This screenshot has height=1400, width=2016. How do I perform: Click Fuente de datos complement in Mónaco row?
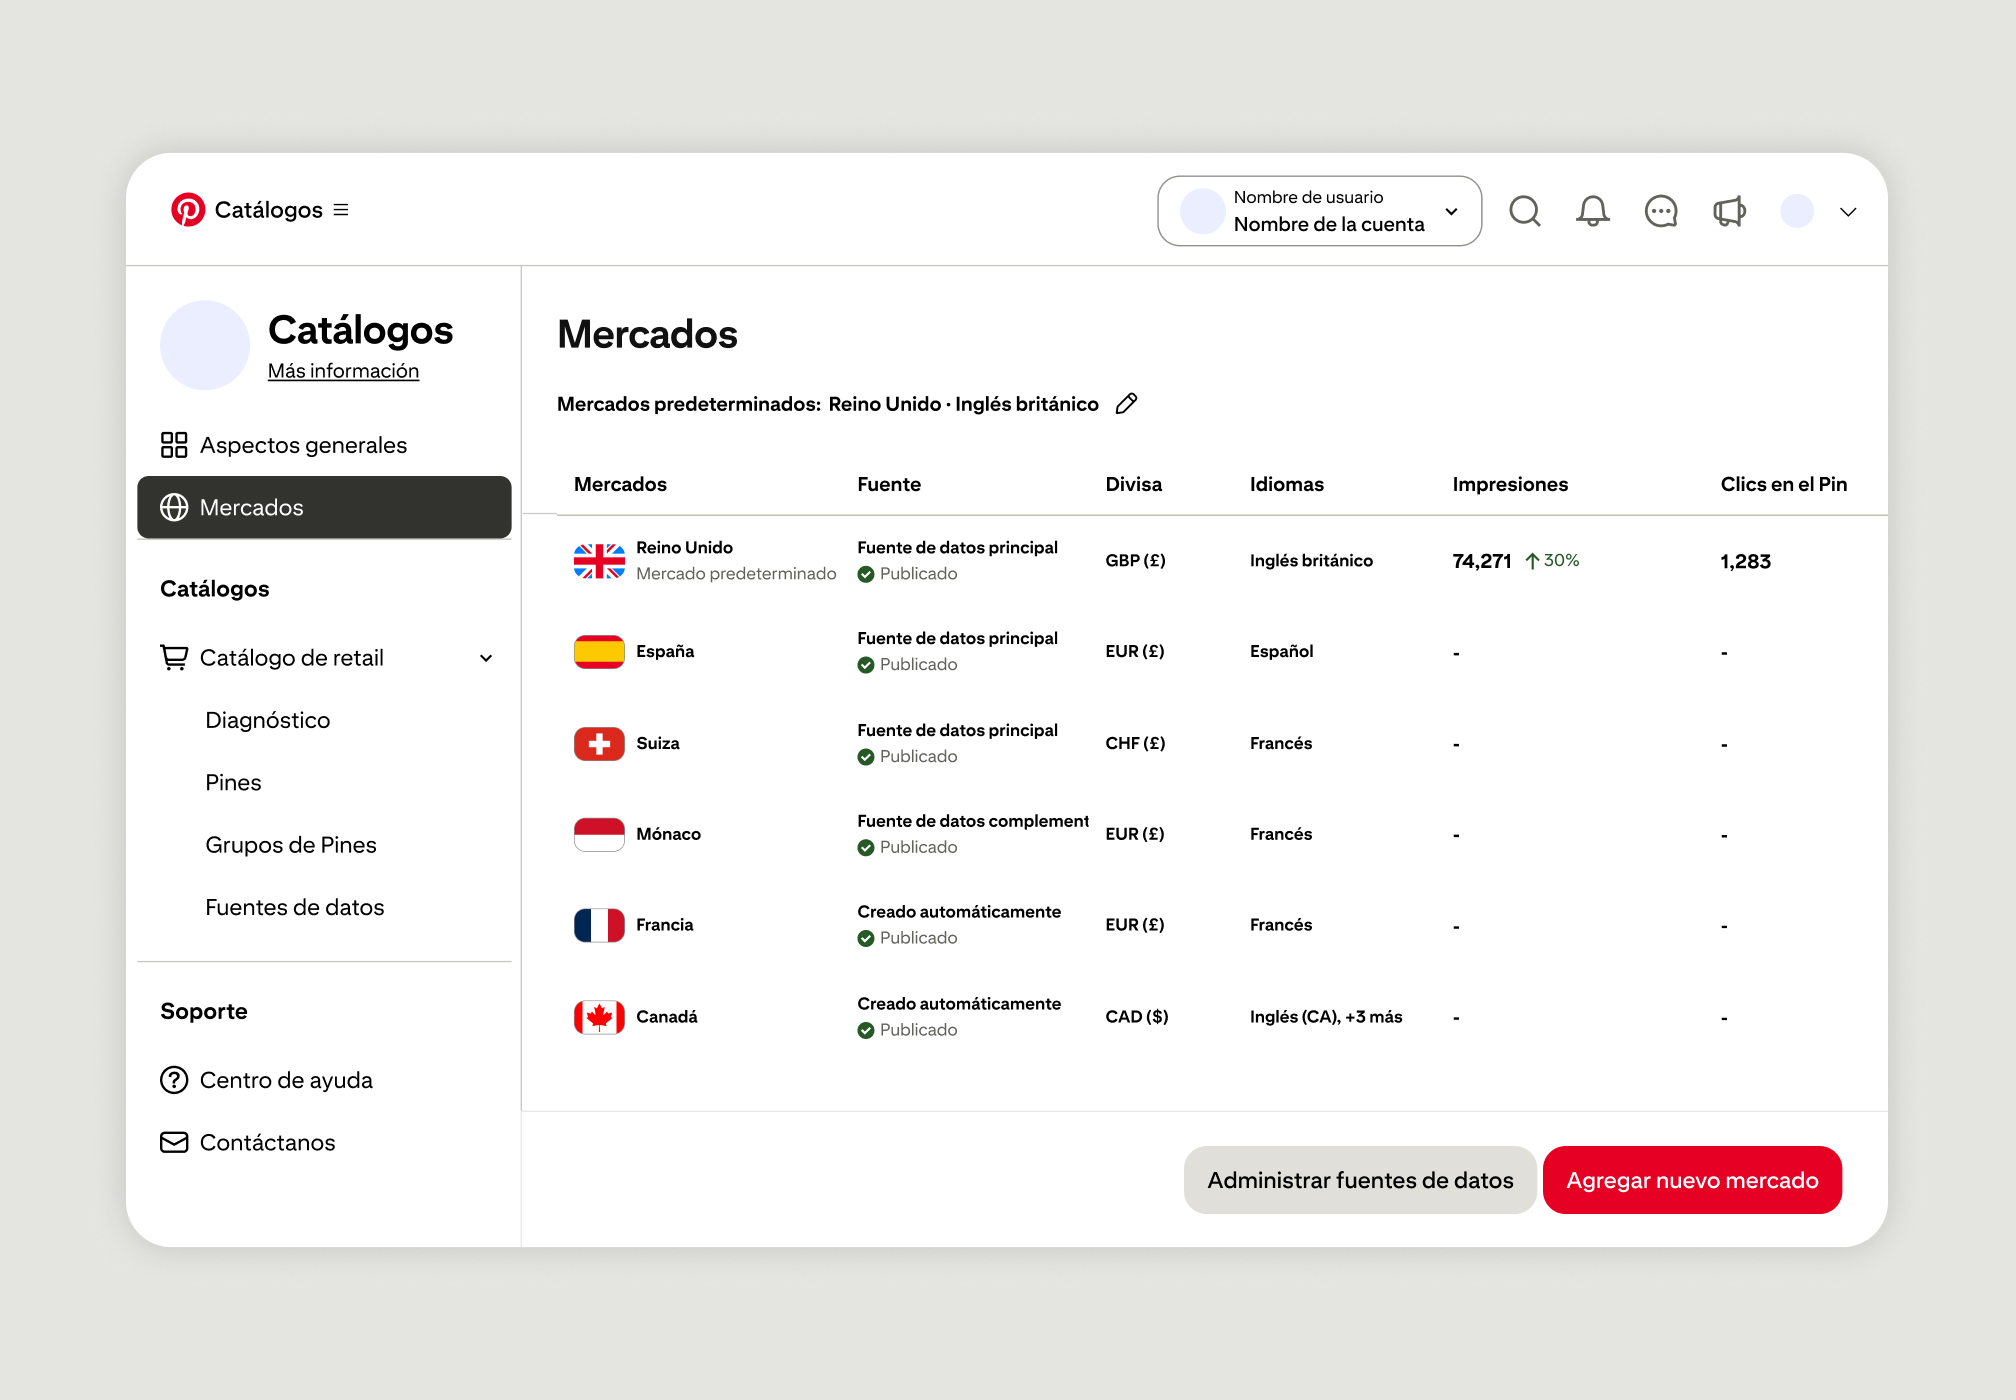pos(973,821)
